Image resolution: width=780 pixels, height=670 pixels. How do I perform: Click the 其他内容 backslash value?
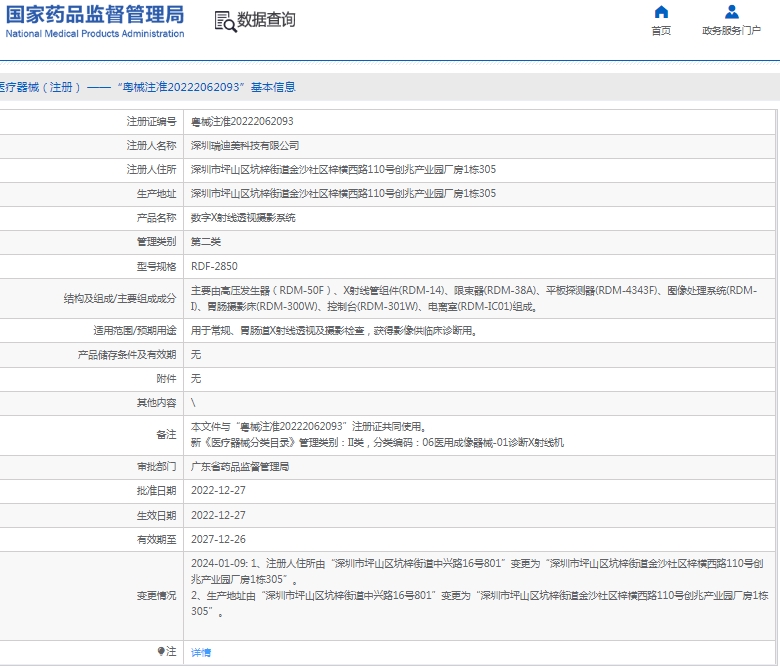[193, 403]
